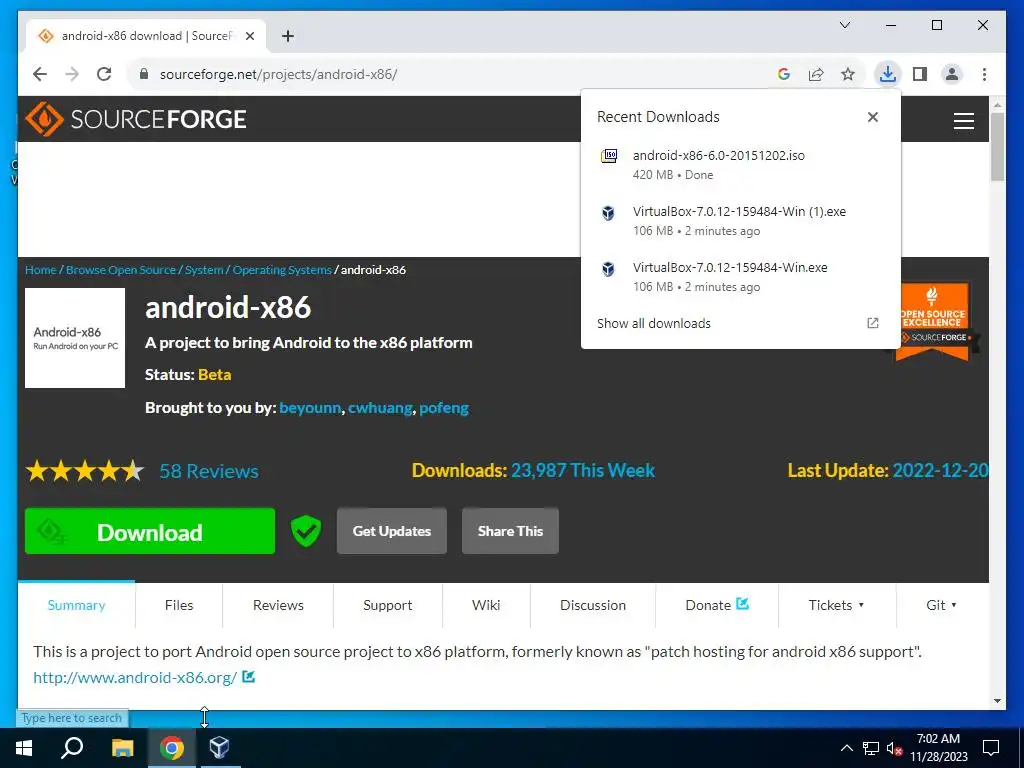This screenshot has width=1024, height=768.
Task: Show hidden system tray icons
Action: 846,748
